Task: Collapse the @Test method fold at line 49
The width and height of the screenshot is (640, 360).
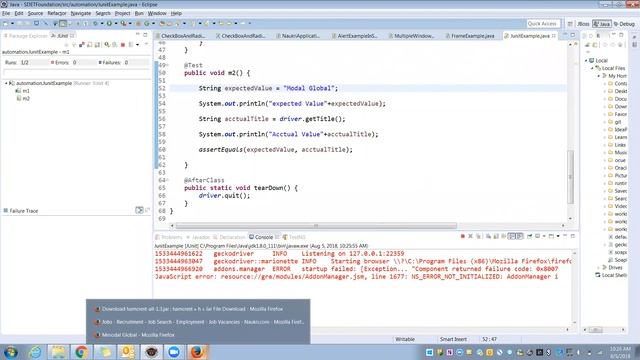Action: (x=167, y=65)
